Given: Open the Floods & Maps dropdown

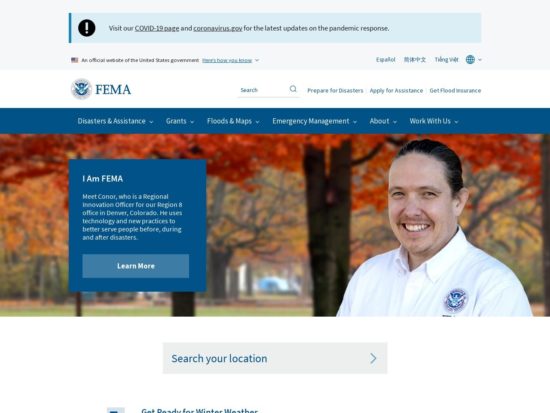Looking at the screenshot, I should (x=233, y=121).
